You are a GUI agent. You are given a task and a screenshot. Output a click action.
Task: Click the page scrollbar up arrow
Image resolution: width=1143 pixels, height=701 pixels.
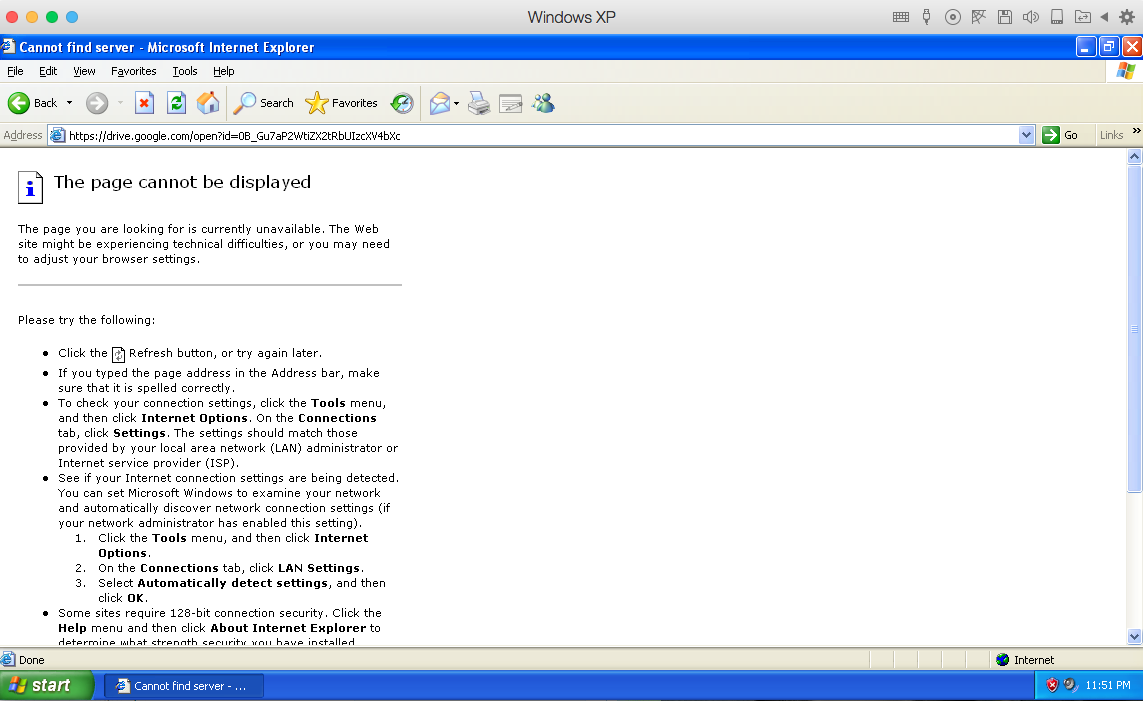tap(1134, 156)
